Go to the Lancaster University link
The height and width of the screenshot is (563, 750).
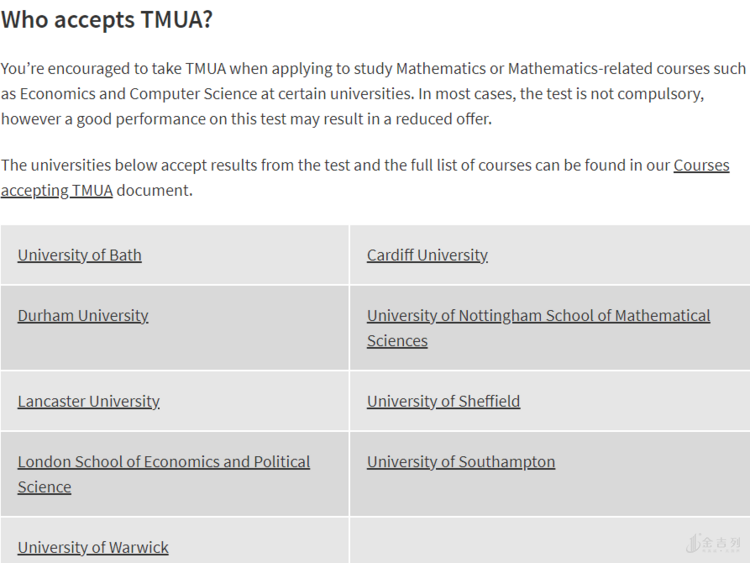point(88,401)
